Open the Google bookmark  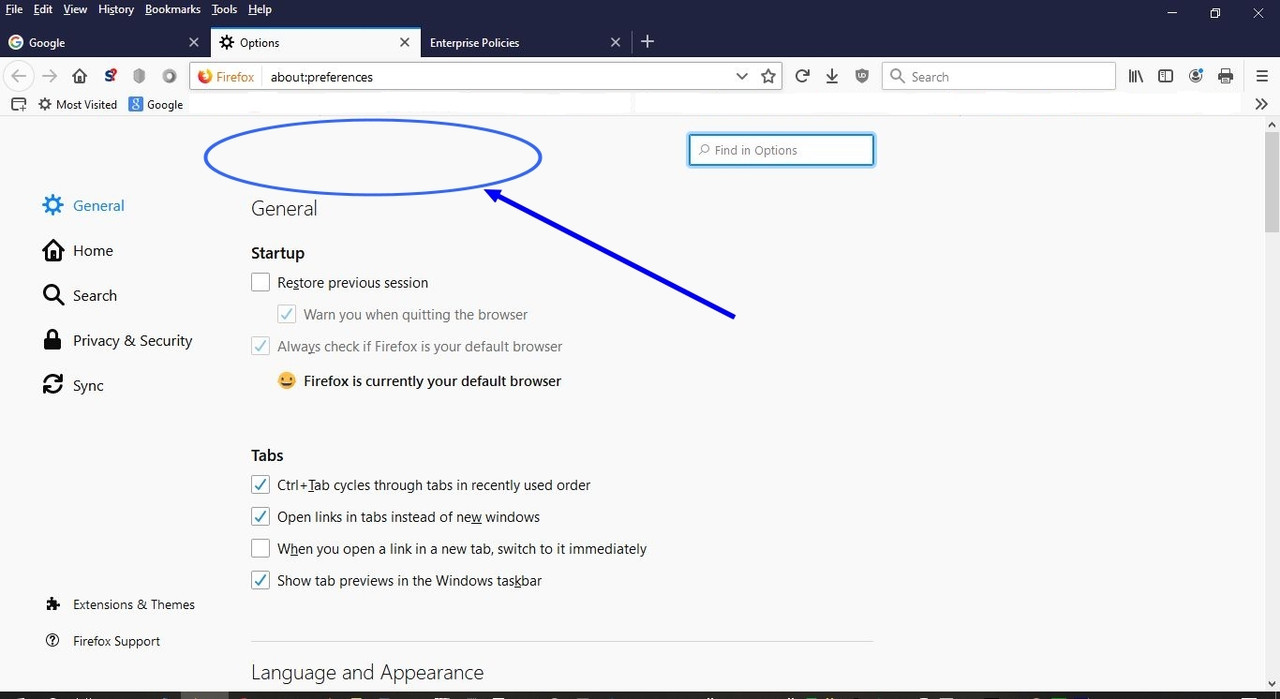click(x=156, y=104)
